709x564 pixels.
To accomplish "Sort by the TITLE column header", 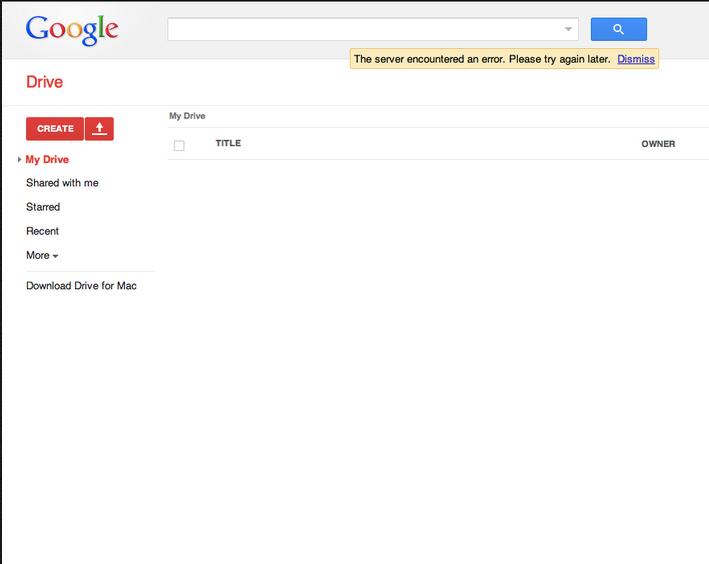I will click(228, 143).
